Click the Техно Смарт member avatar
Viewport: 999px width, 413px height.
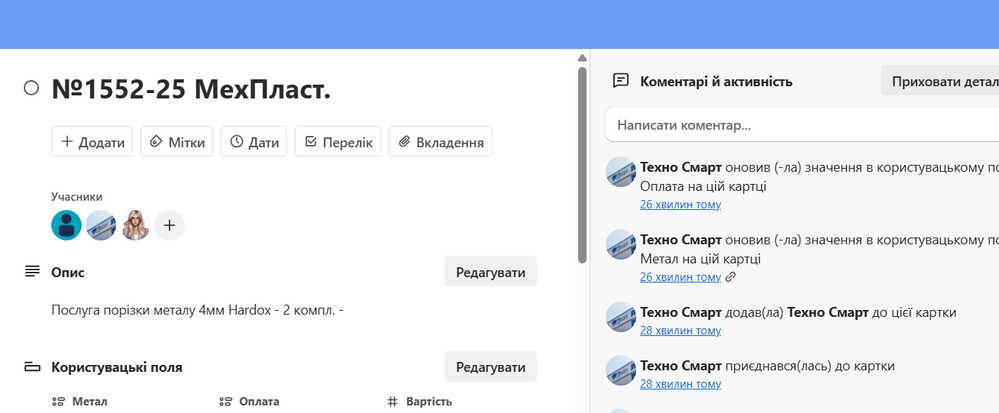[x=101, y=225]
